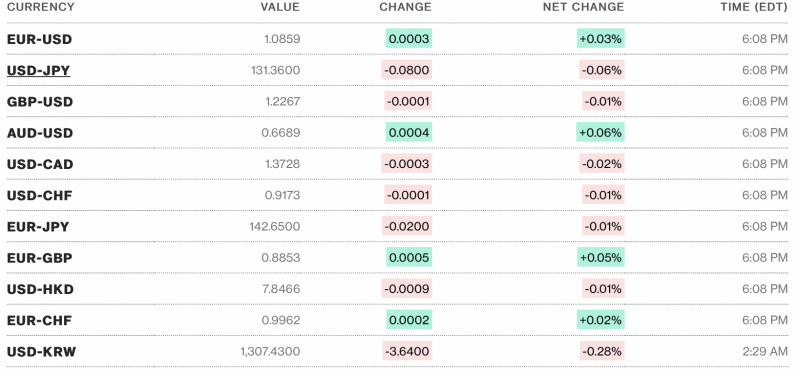Open the EUR-GBP currency pair
The height and width of the screenshot is (375, 800).
(x=39, y=258)
